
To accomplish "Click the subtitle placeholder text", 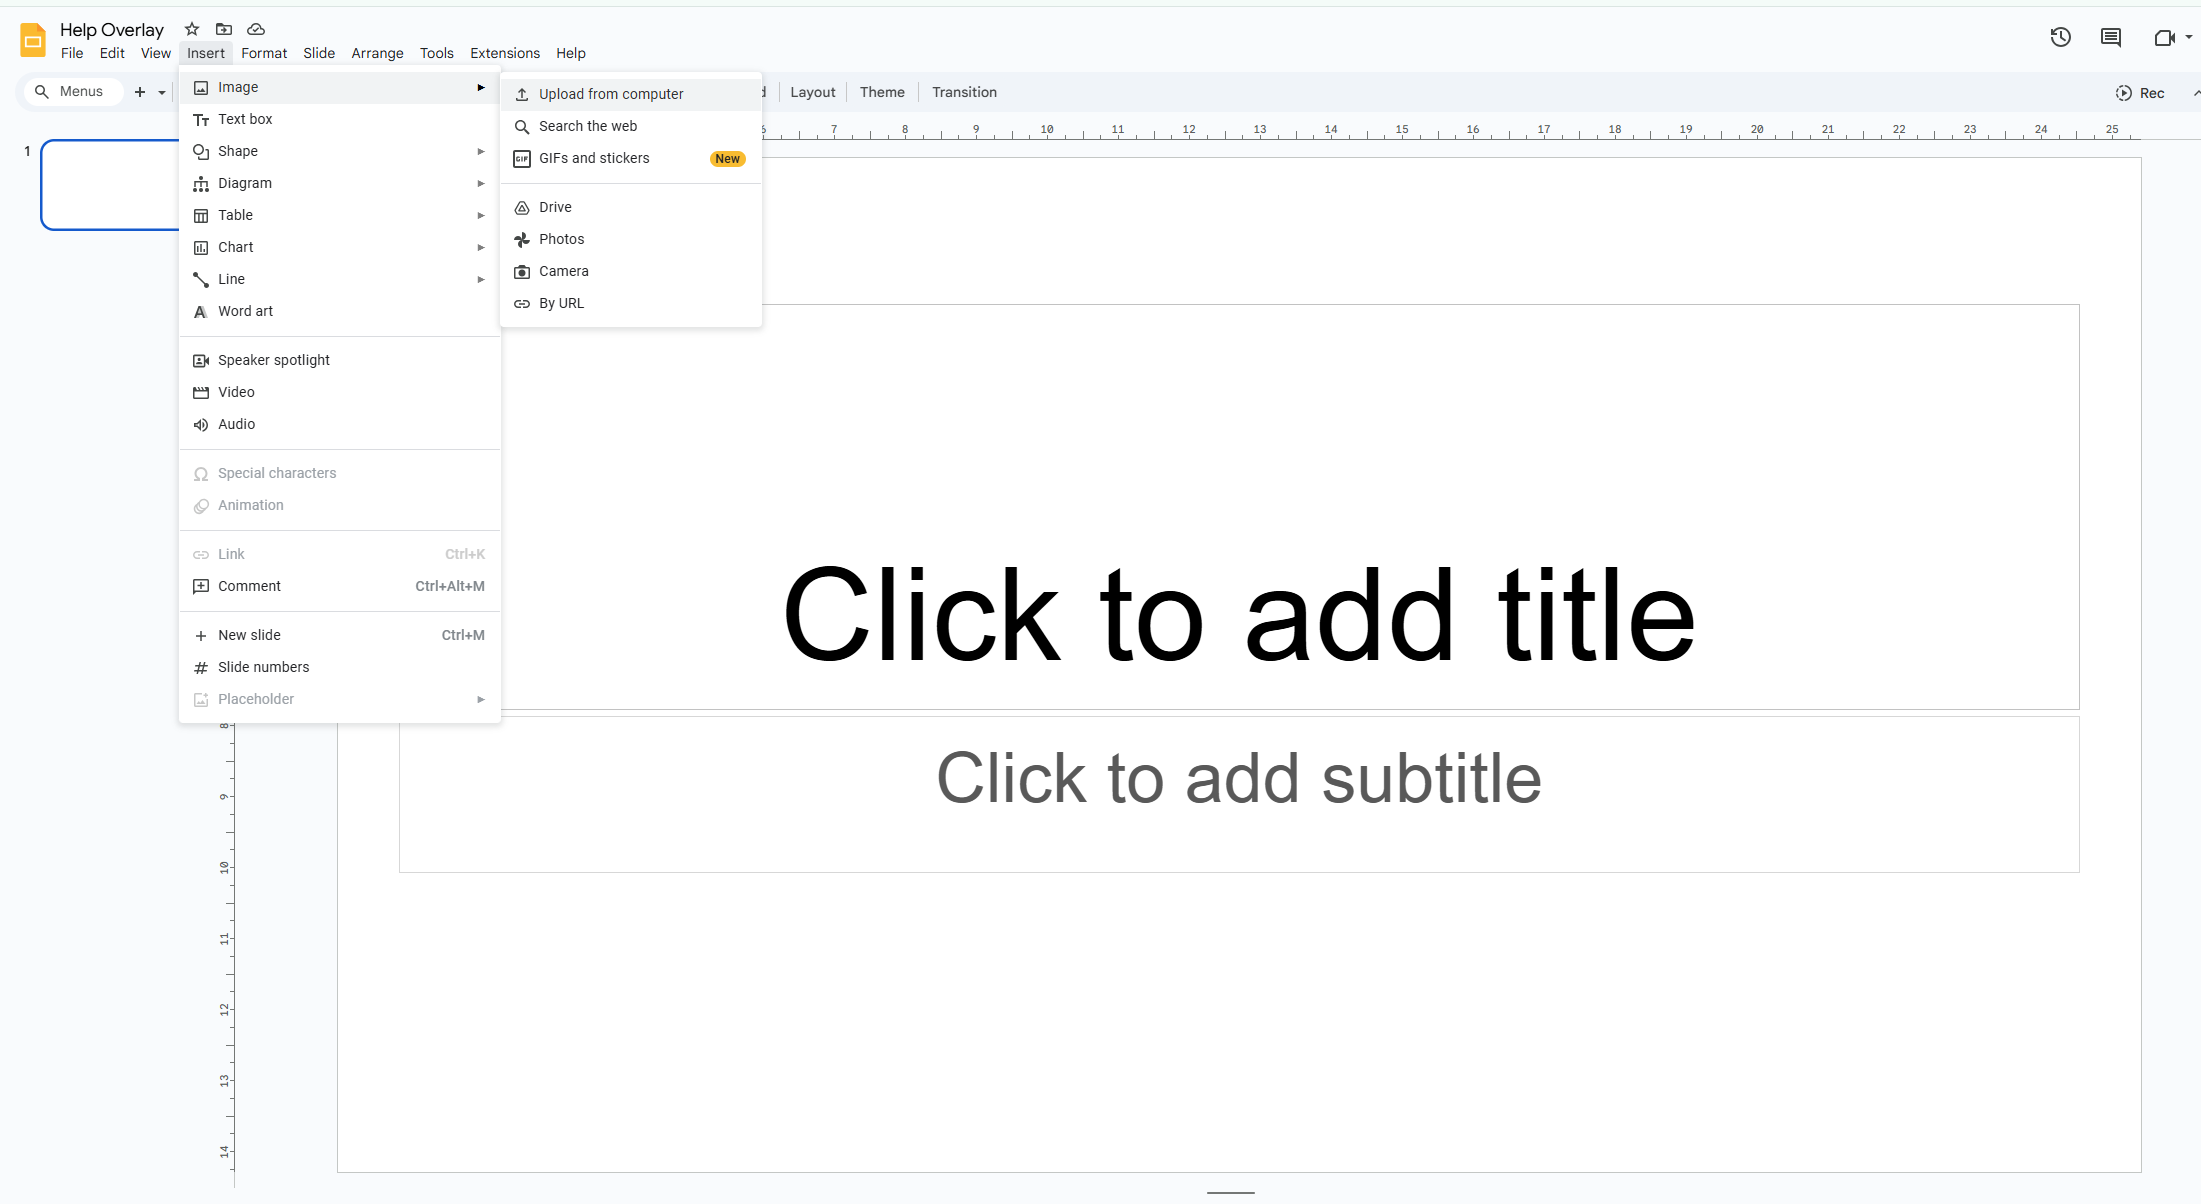I will click(1238, 779).
